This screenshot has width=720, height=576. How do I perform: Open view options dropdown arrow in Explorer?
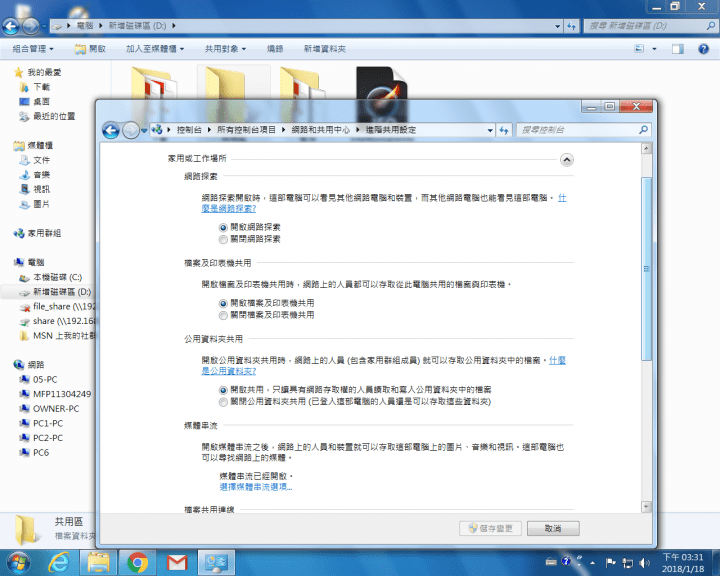point(654,49)
